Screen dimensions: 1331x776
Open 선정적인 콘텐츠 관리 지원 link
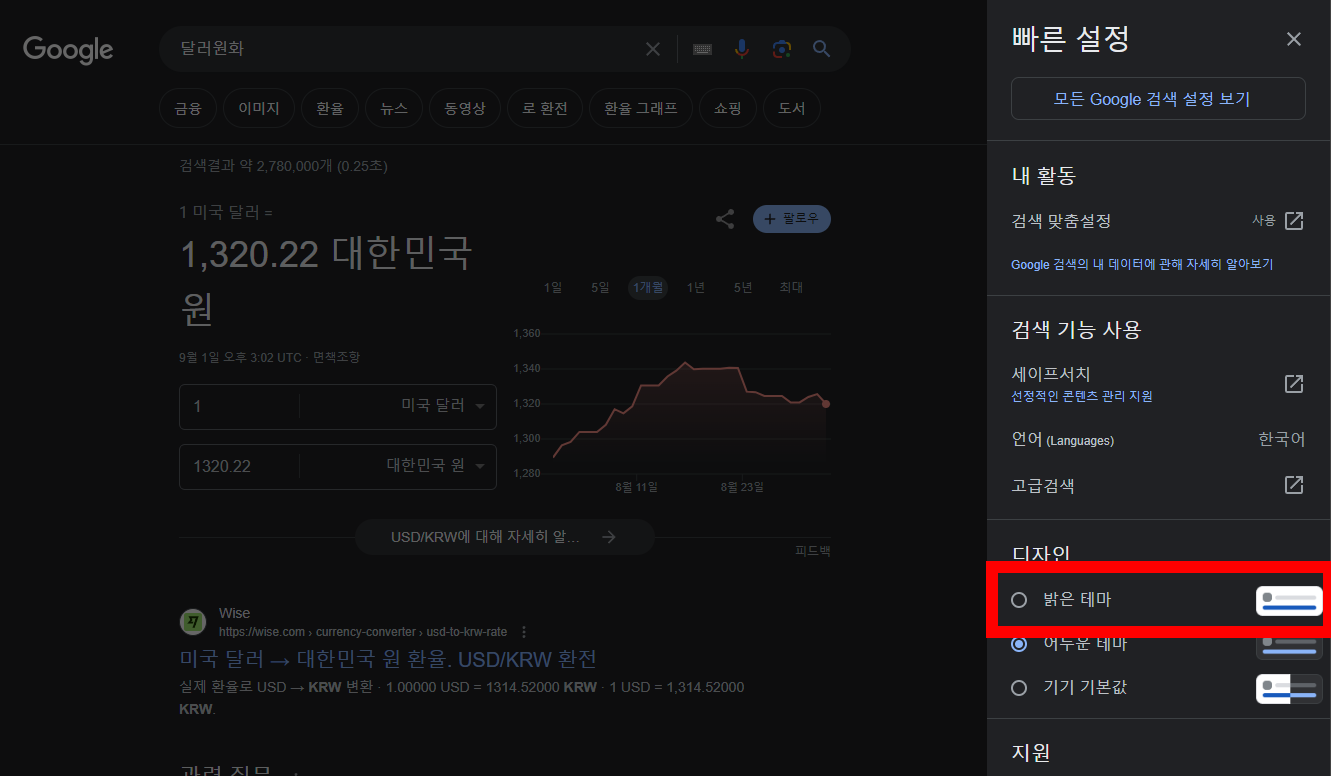[1082, 397]
